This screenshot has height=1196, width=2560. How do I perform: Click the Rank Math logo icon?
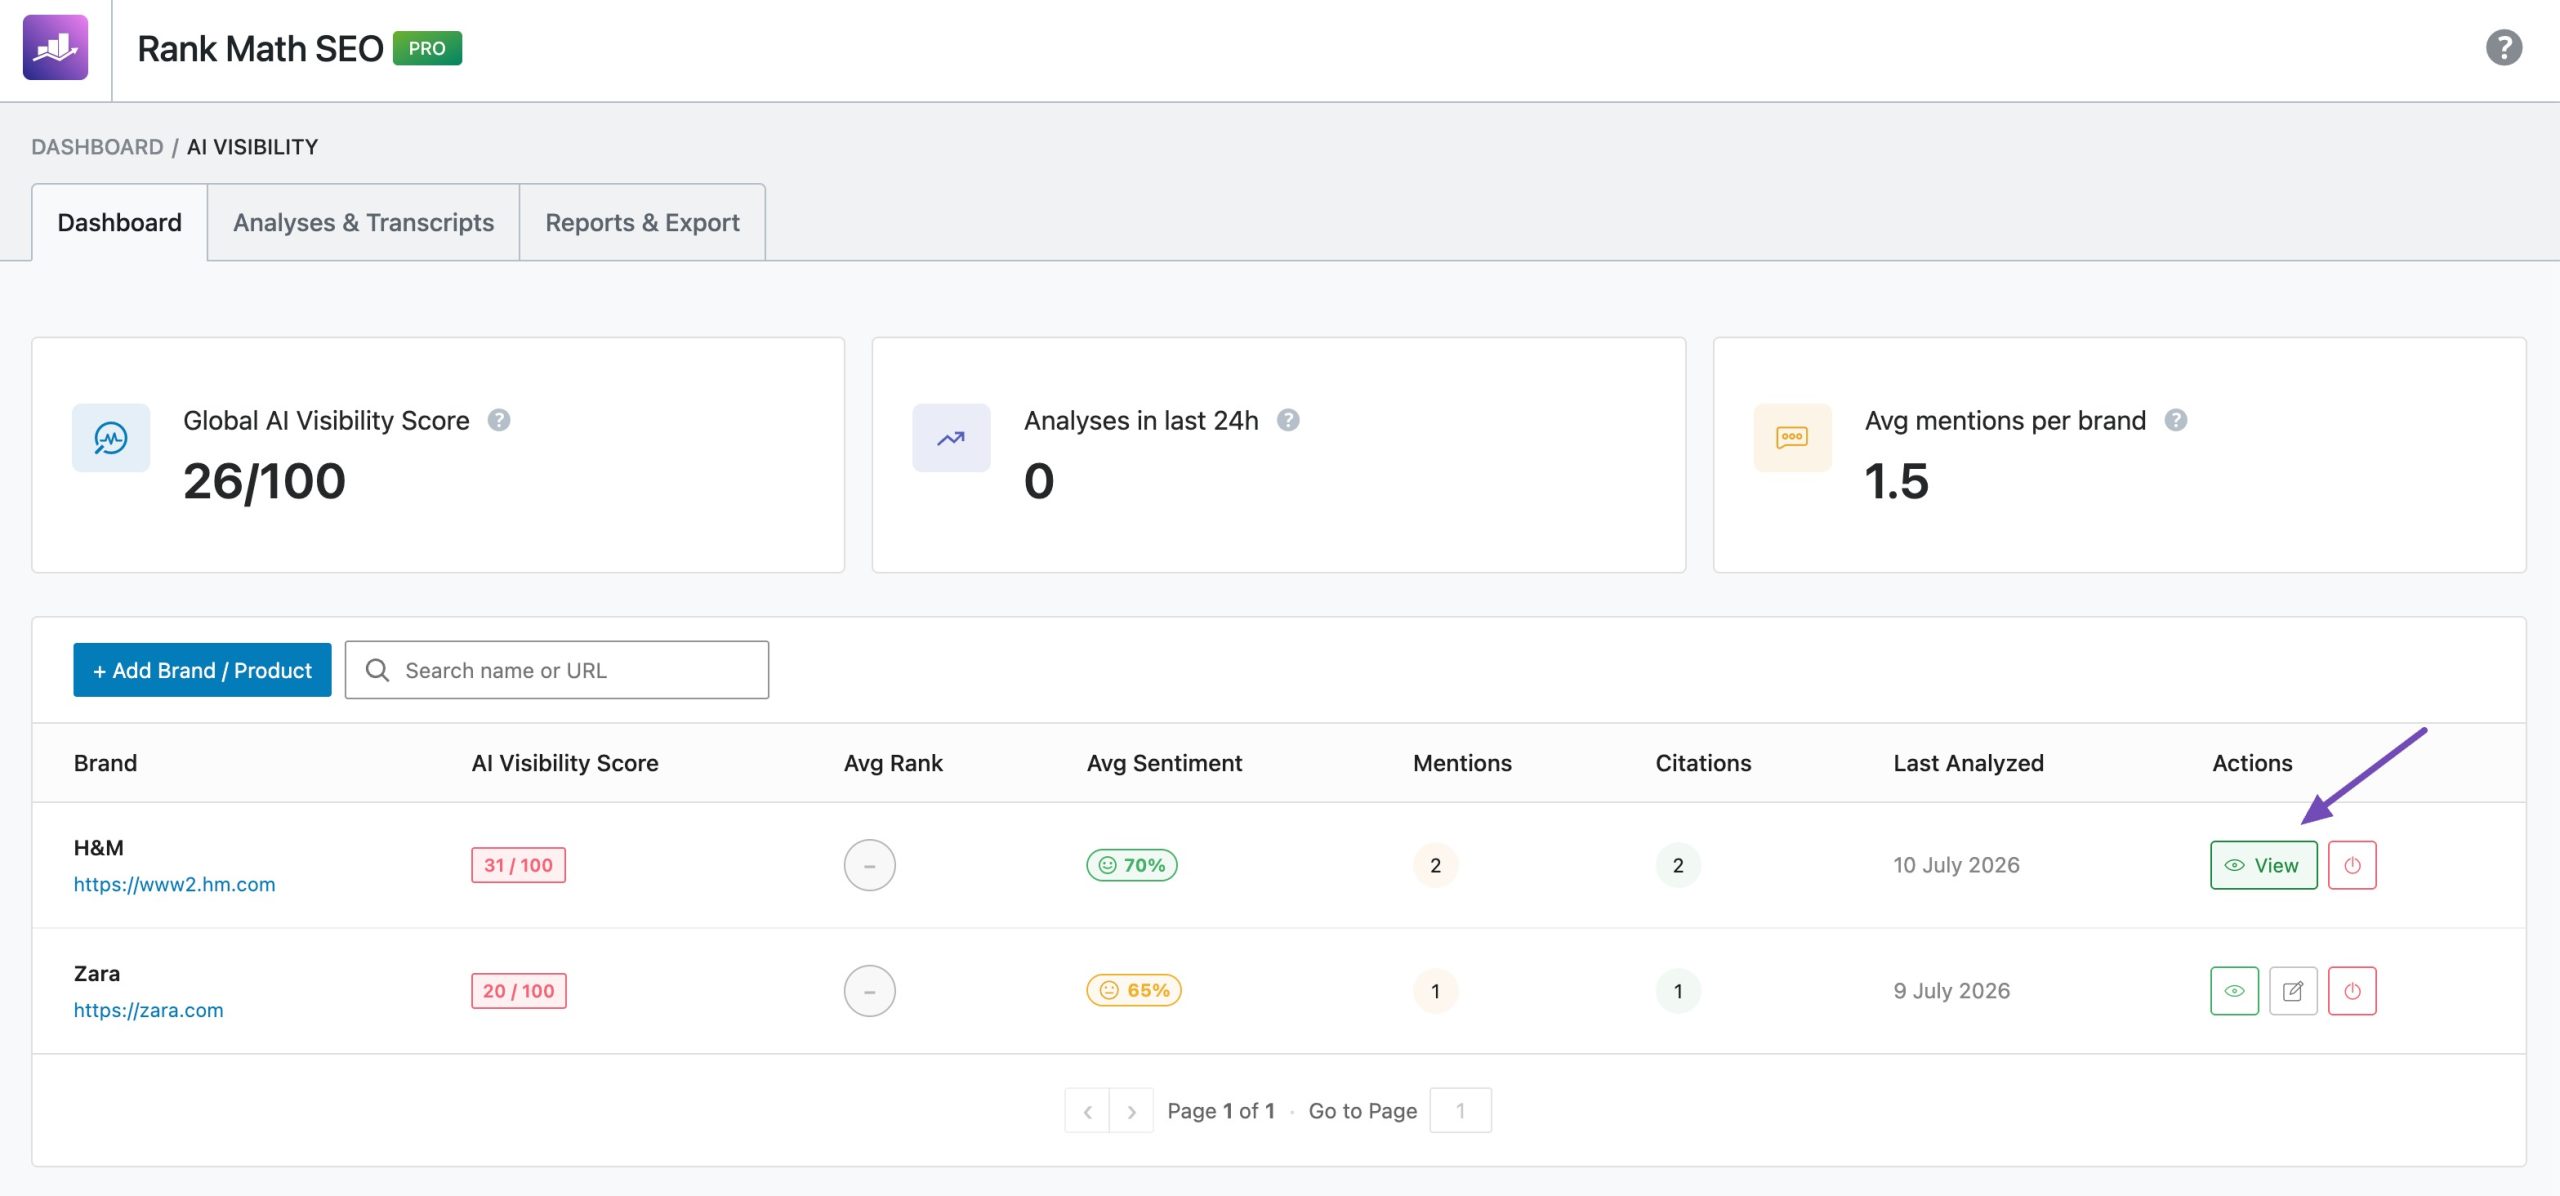tap(55, 47)
